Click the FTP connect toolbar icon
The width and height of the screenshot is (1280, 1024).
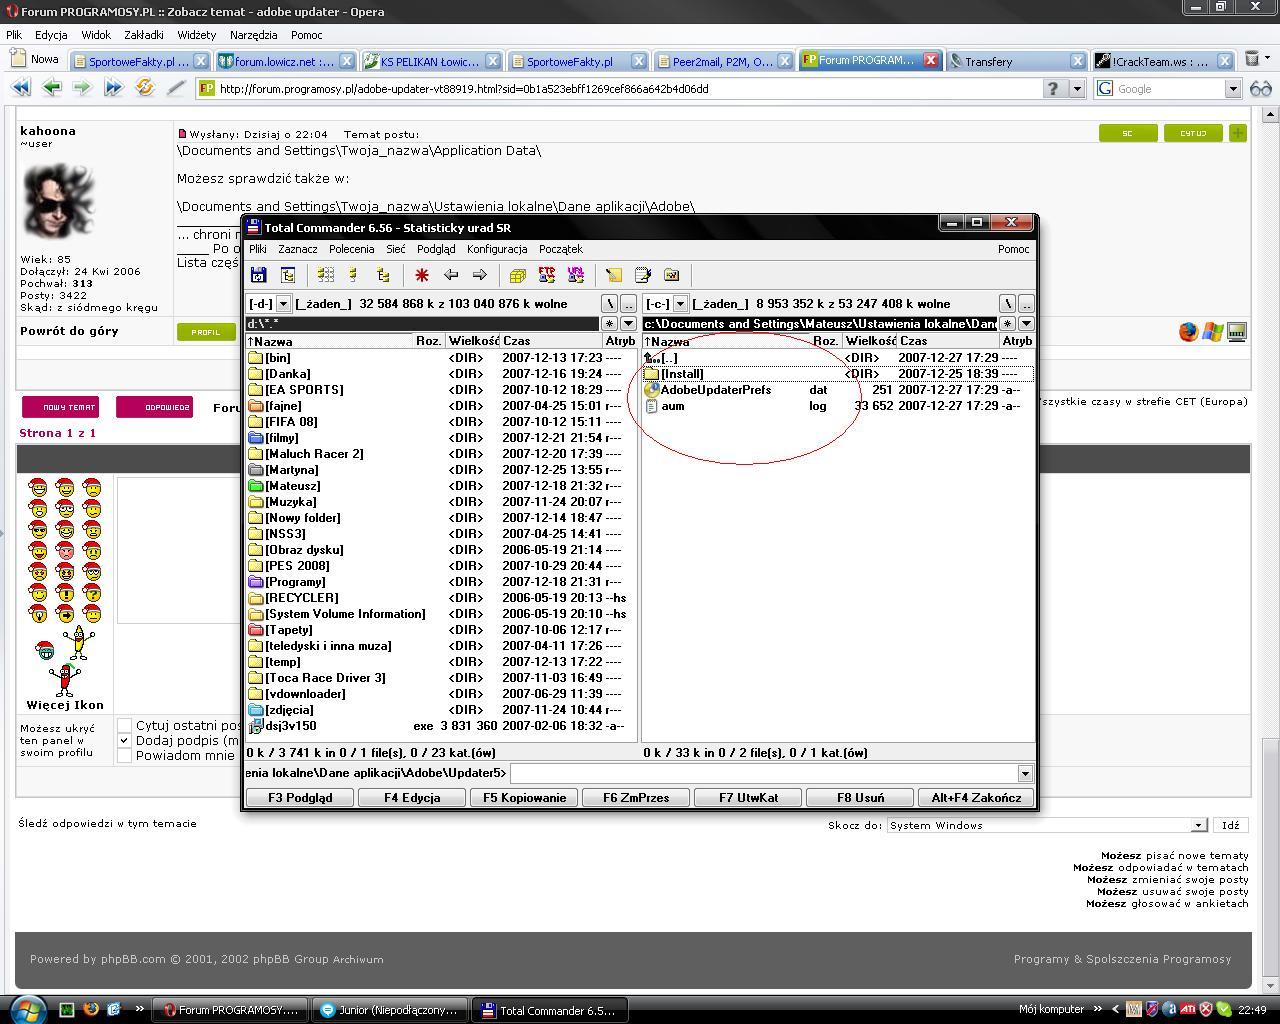pos(547,275)
